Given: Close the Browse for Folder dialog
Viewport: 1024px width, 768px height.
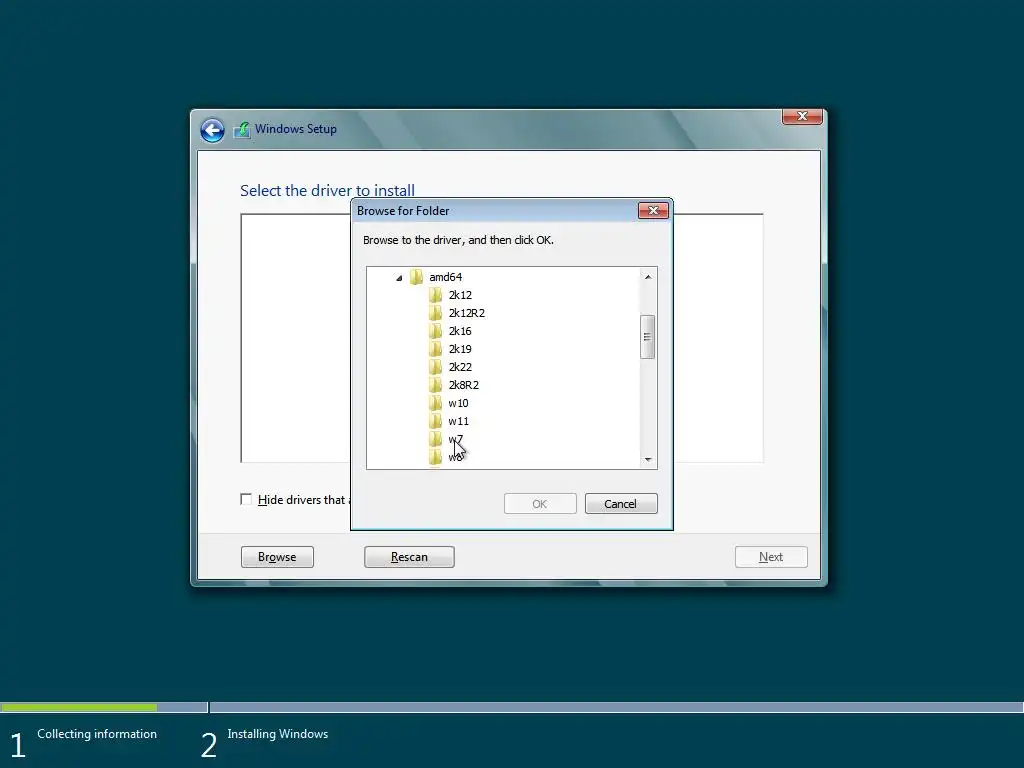Looking at the screenshot, I should tap(653, 210).
